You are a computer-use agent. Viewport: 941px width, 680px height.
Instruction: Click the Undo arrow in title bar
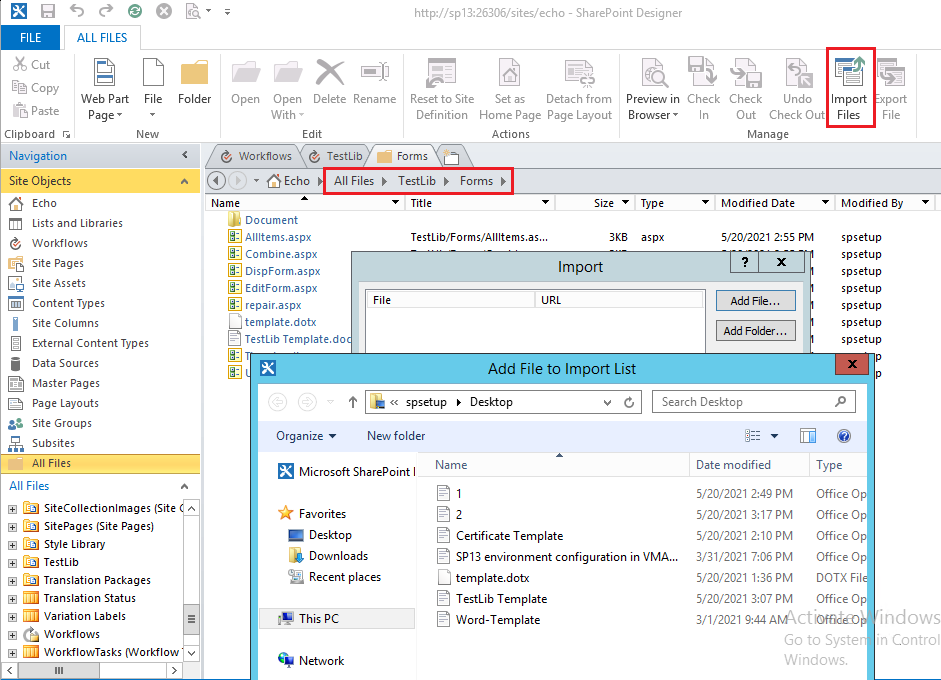(77, 11)
